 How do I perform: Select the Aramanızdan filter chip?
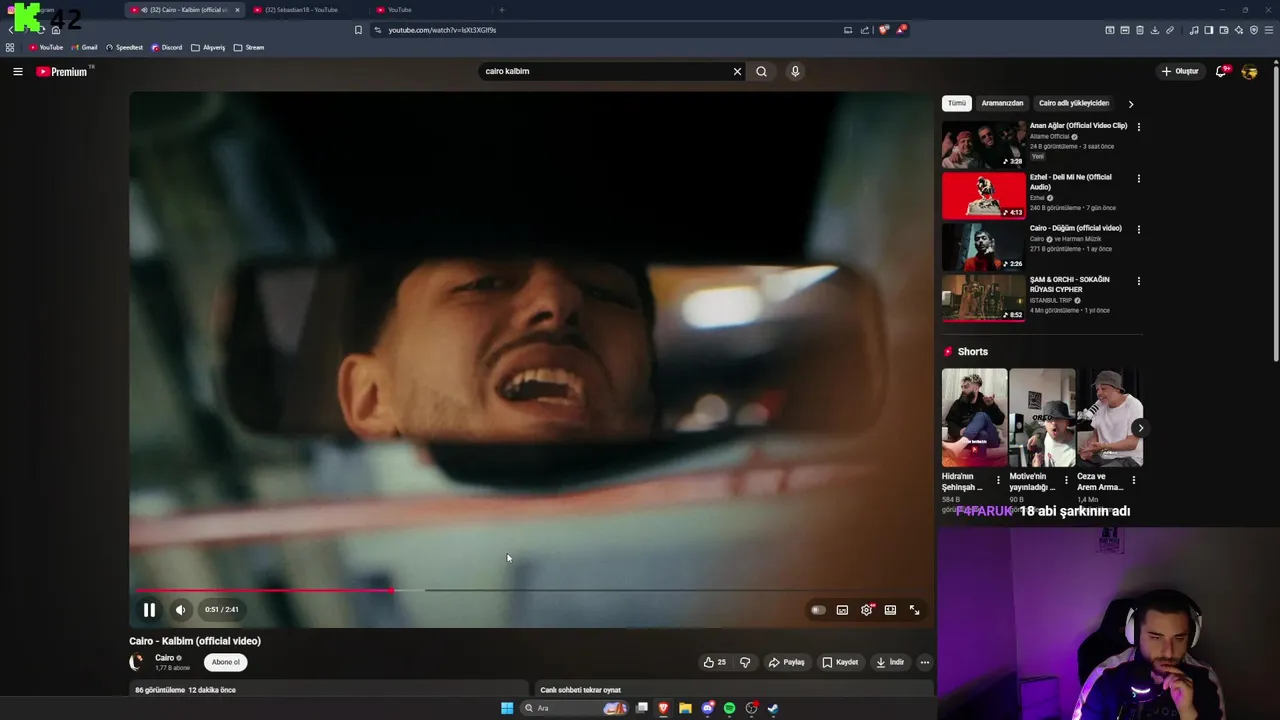point(1002,103)
